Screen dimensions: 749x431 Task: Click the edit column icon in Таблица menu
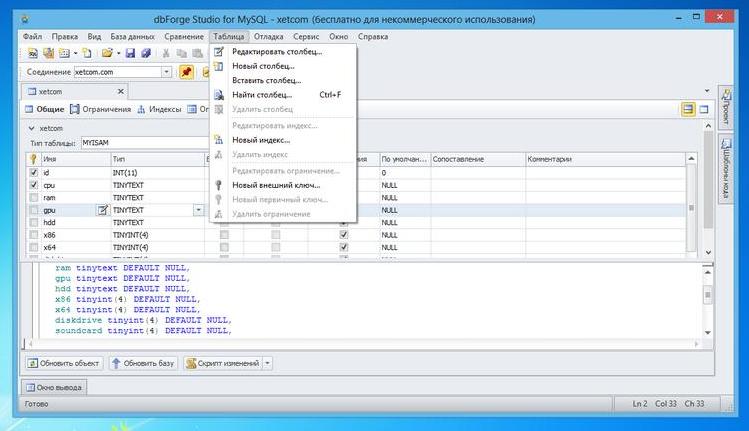pos(219,52)
